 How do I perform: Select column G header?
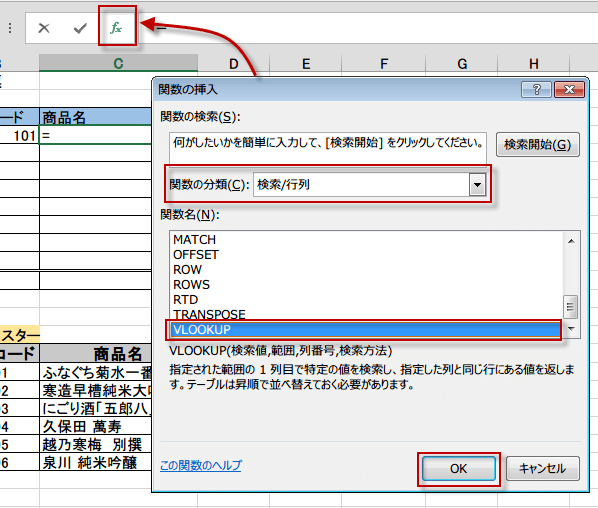462,64
